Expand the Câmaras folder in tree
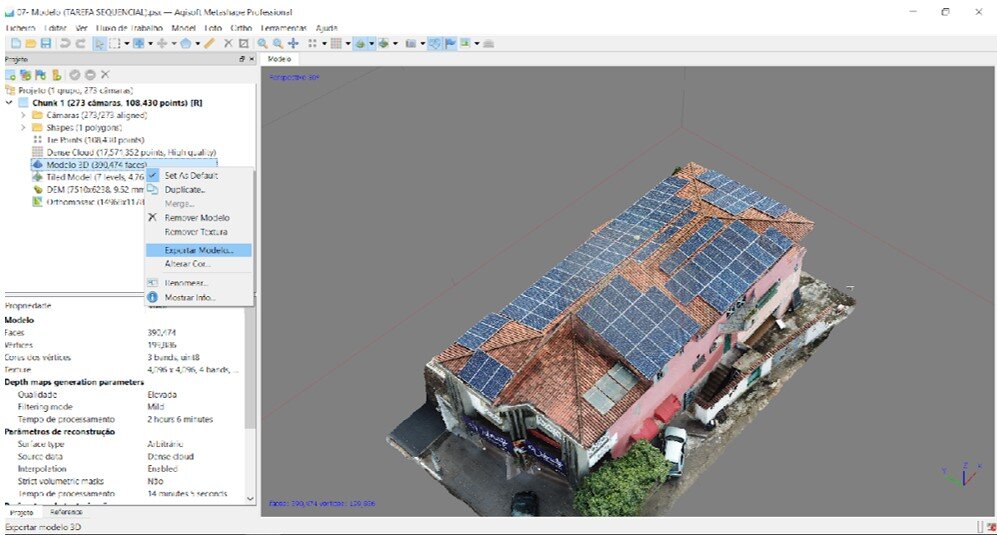The image size is (997, 535). 23,115
